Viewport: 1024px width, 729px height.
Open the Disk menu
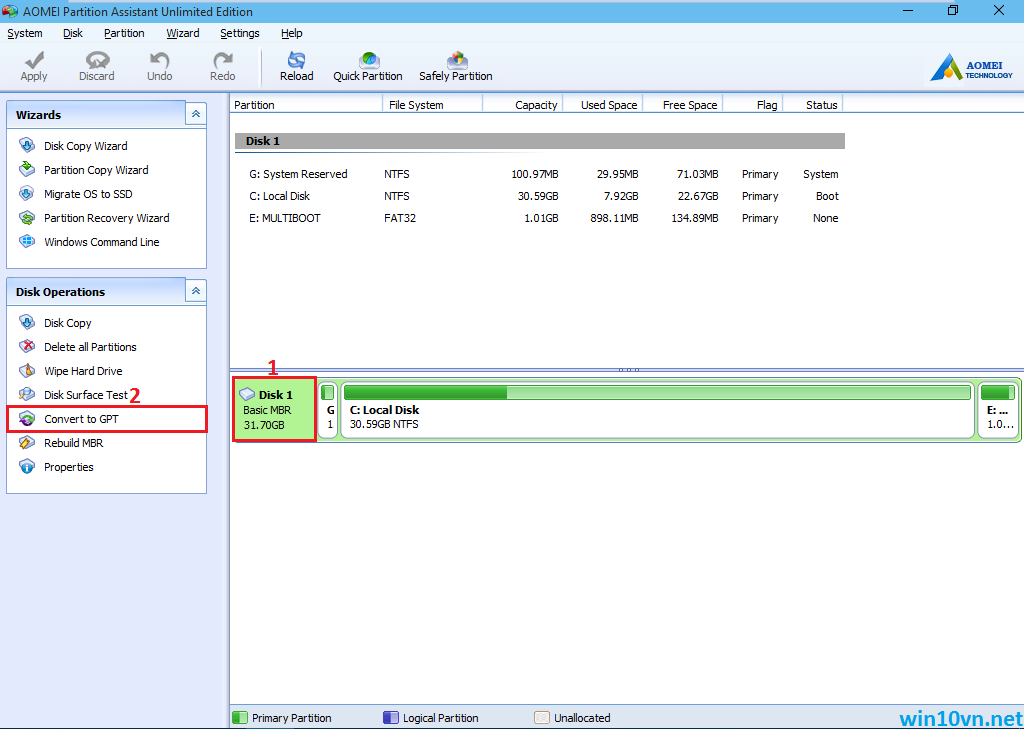tap(73, 33)
